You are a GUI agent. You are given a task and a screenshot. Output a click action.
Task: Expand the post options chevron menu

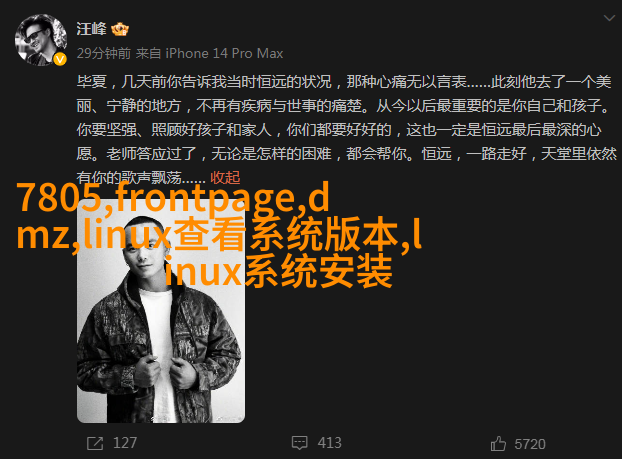tap(609, 18)
